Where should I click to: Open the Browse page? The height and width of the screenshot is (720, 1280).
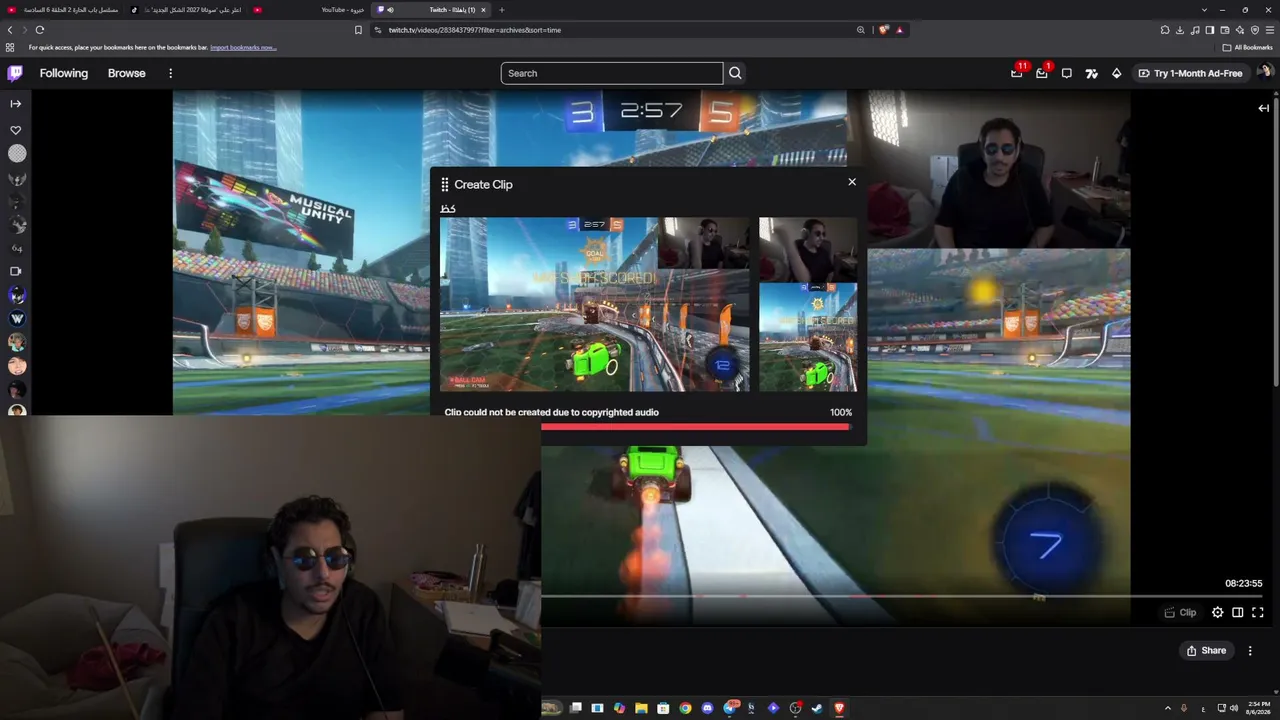pos(127,73)
